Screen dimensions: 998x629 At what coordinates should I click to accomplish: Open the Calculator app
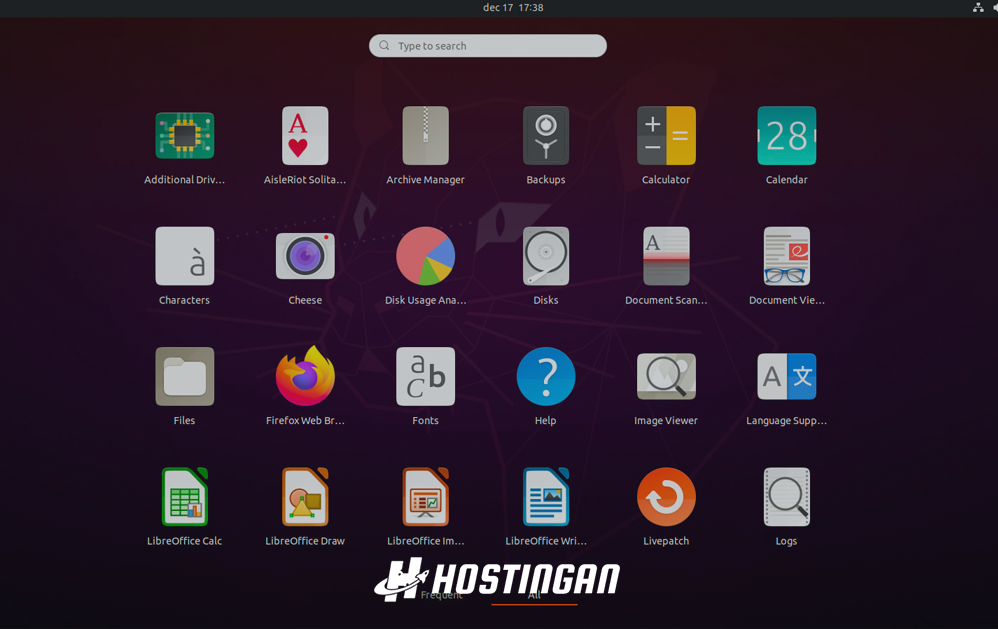pyautogui.click(x=666, y=136)
